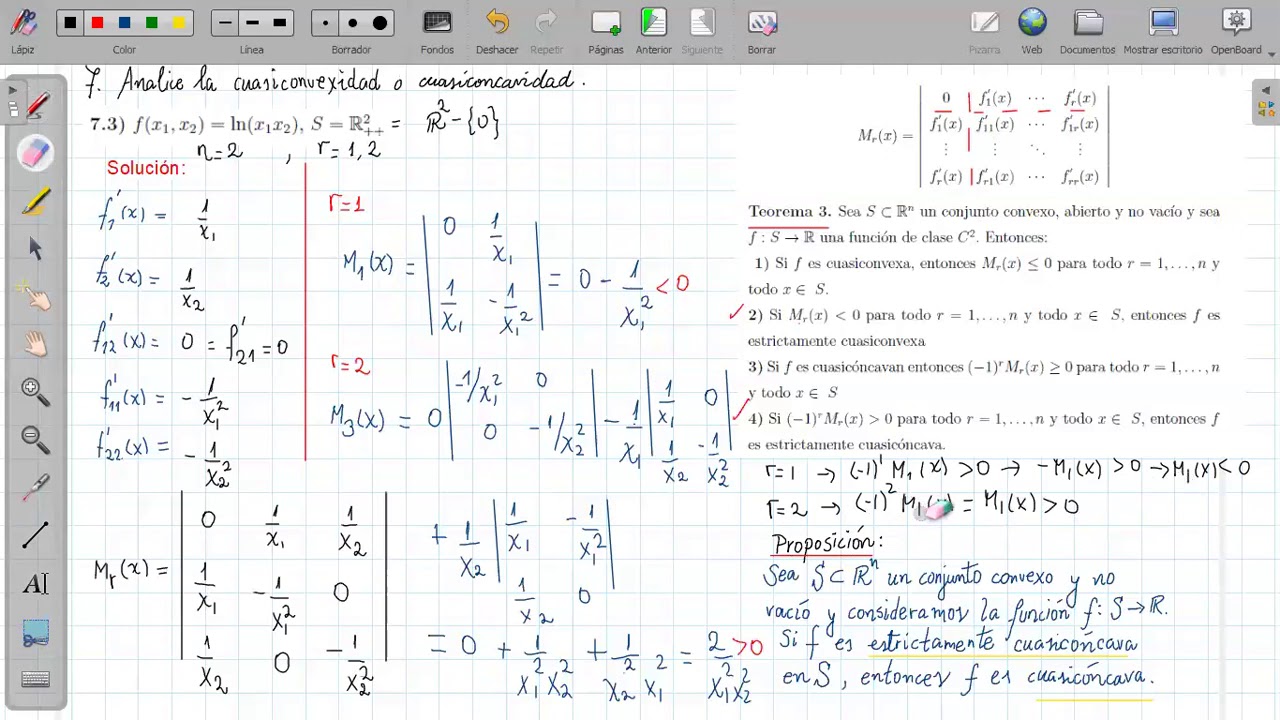Image resolution: width=1280 pixels, height=720 pixels.
Task: Pick the yellow pen color
Action: 178,23
